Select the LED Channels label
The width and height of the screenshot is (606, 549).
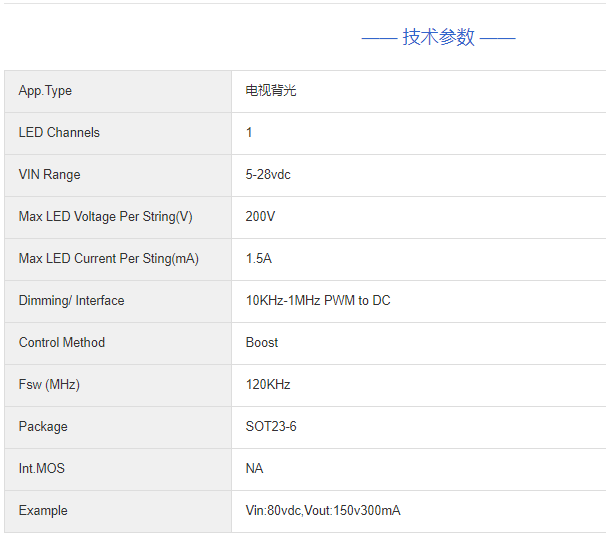pyautogui.click(x=59, y=133)
